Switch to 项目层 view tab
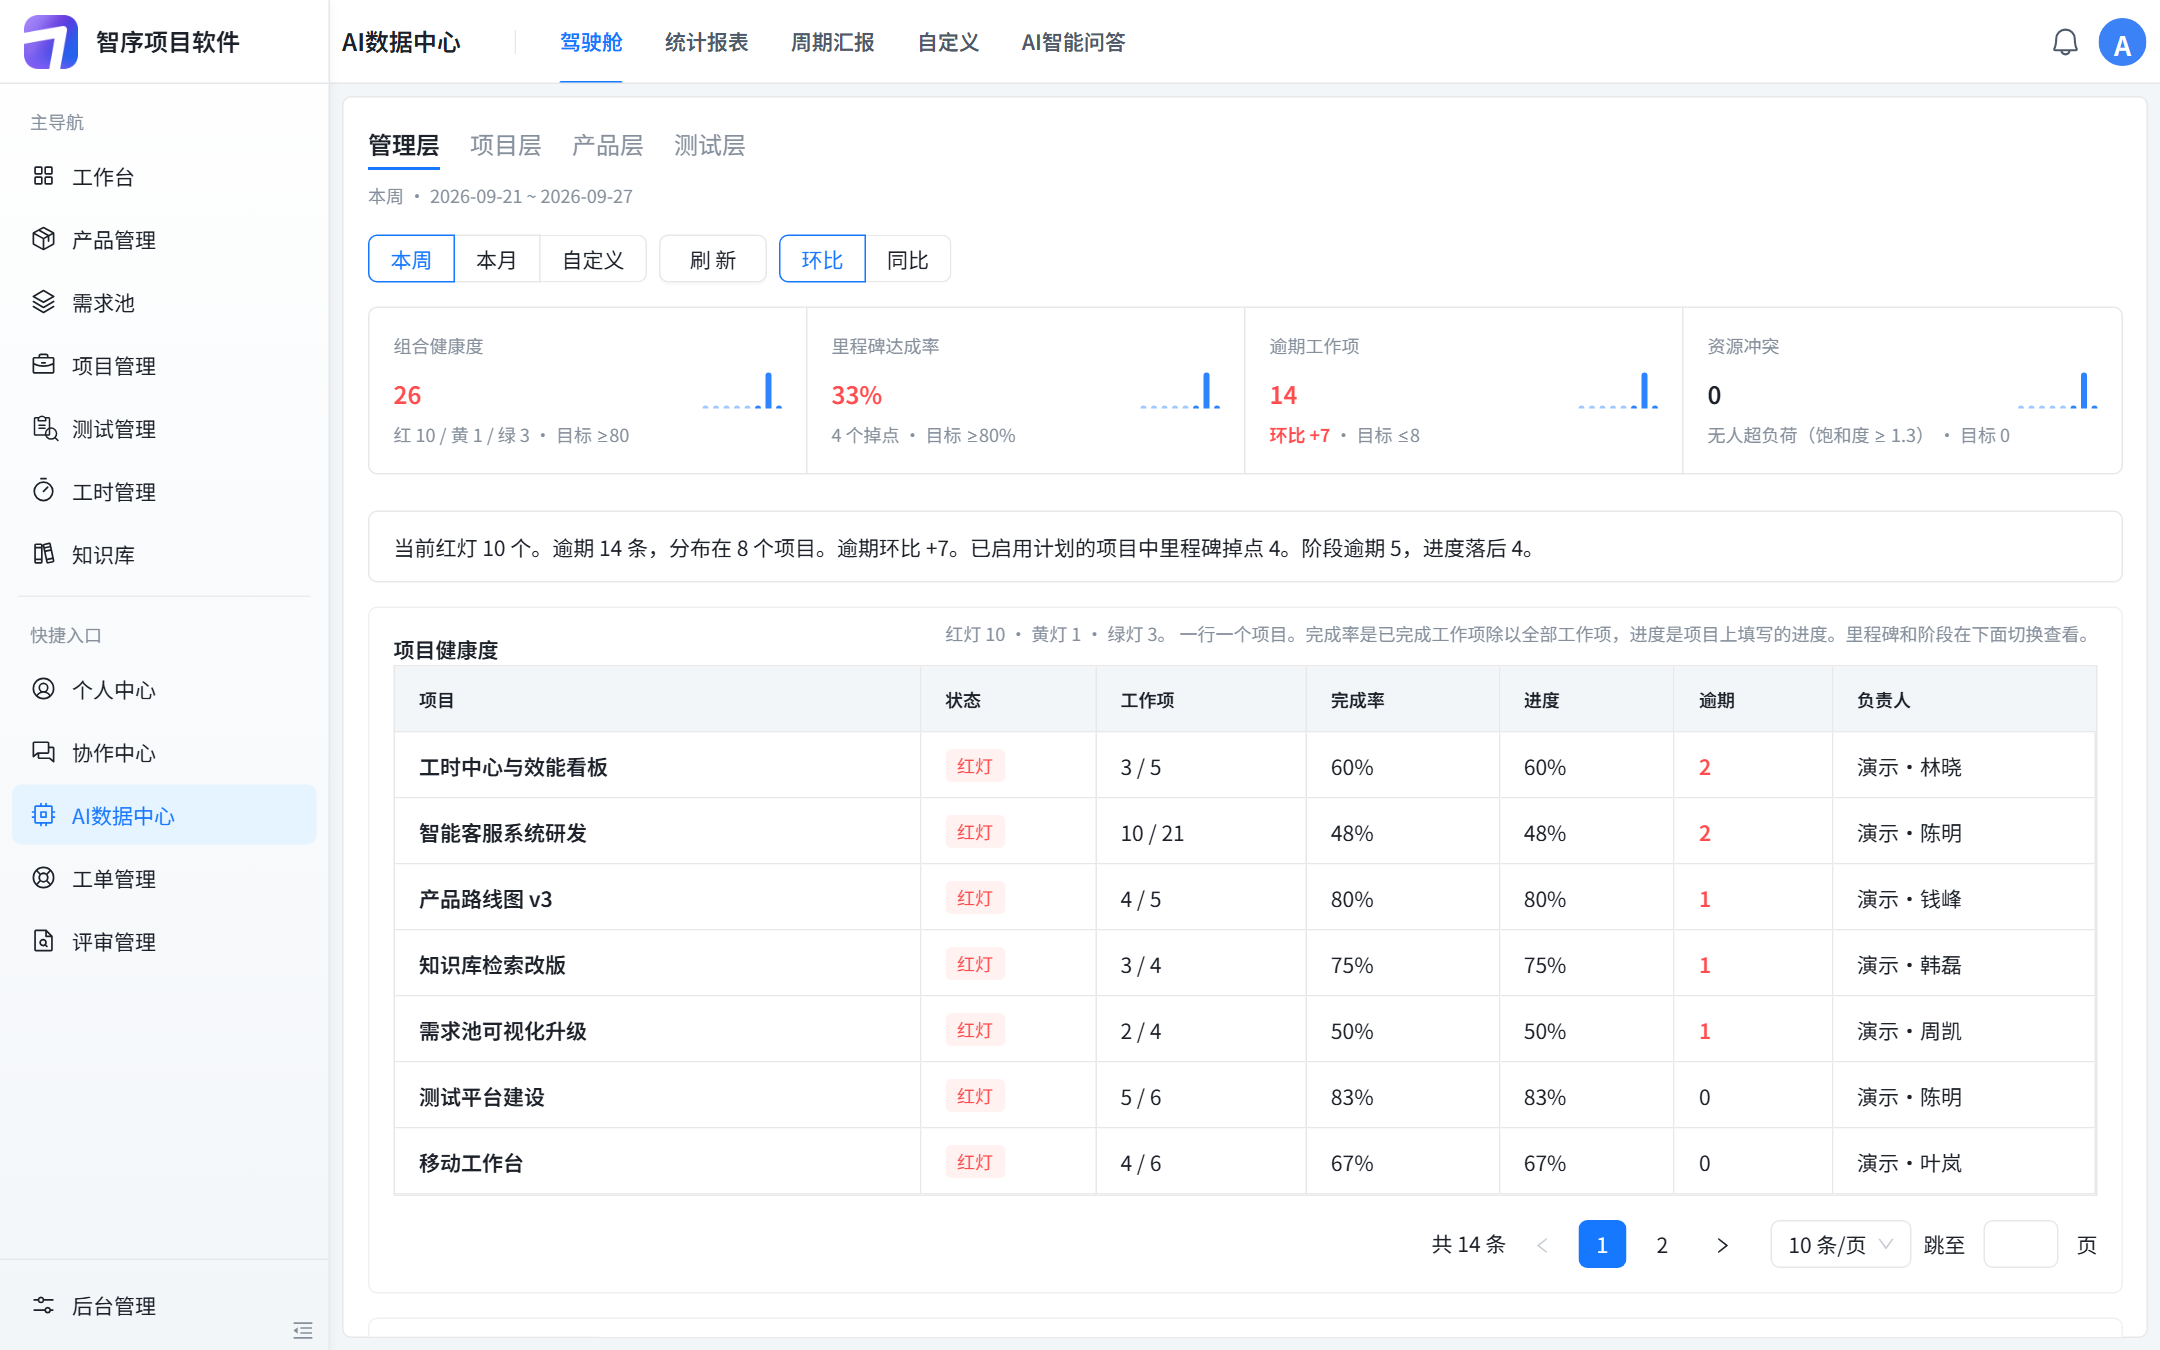The image size is (2160, 1350). click(x=506, y=146)
